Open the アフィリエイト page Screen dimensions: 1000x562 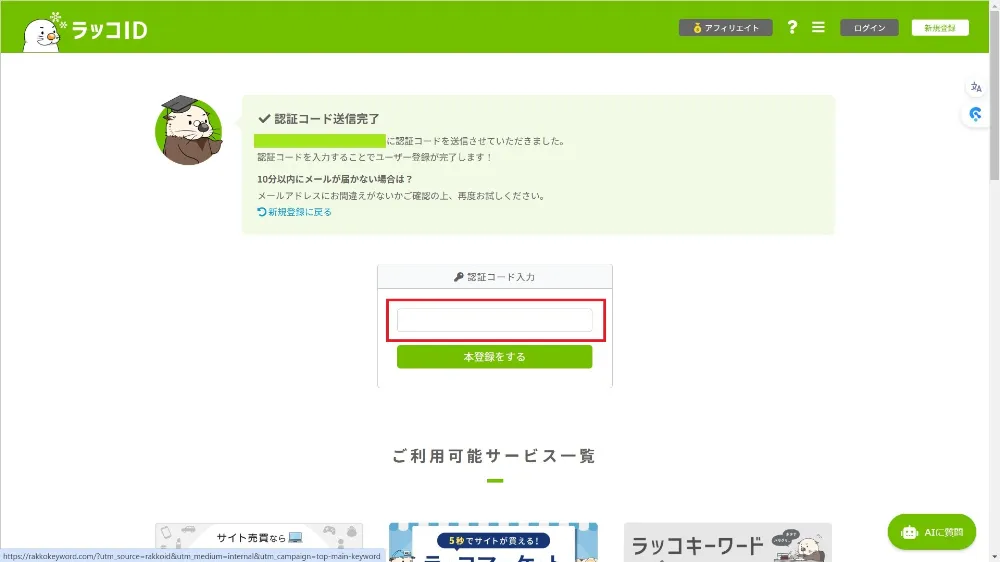coord(725,27)
